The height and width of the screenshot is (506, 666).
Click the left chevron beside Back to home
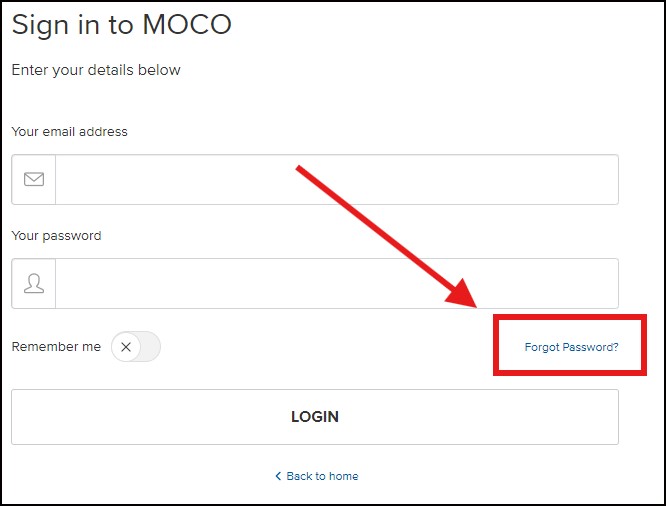coord(278,476)
